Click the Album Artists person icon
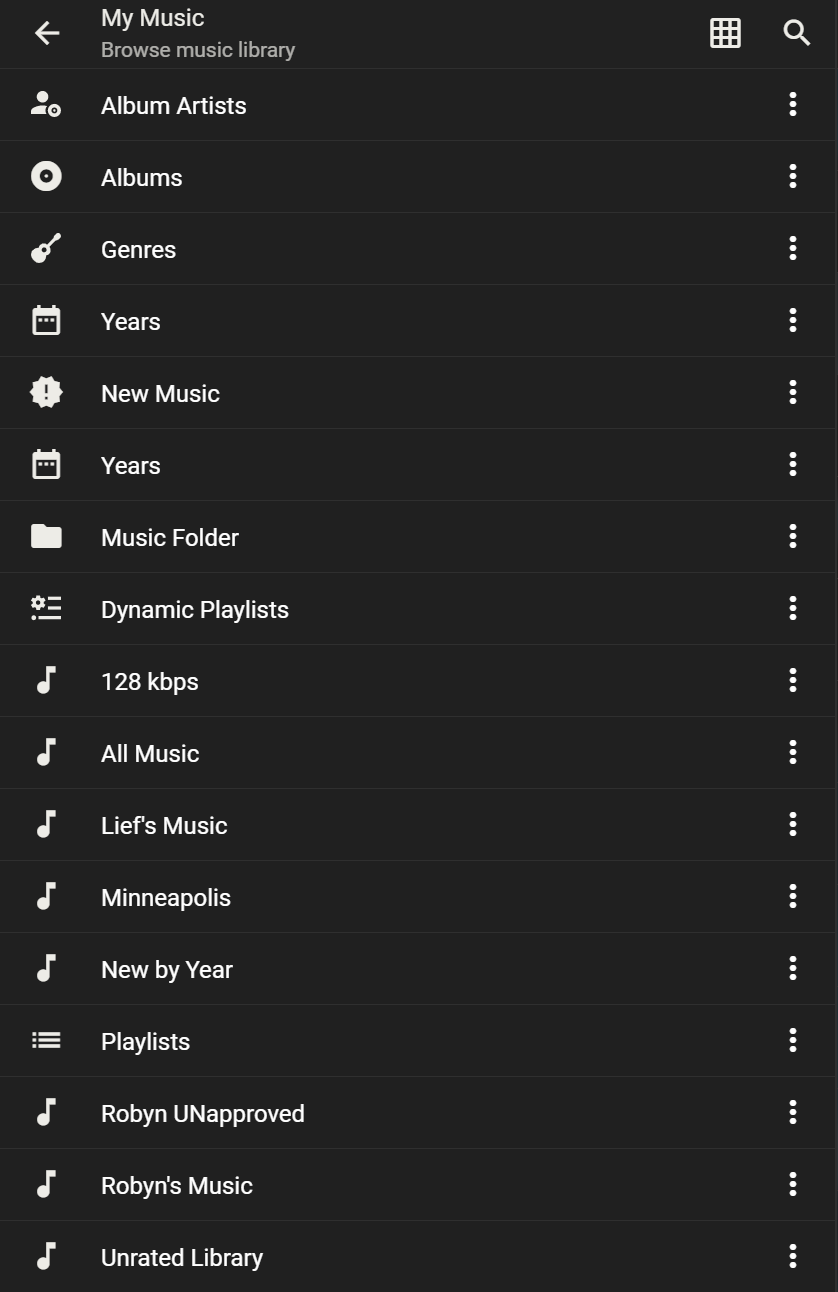 pos(46,105)
